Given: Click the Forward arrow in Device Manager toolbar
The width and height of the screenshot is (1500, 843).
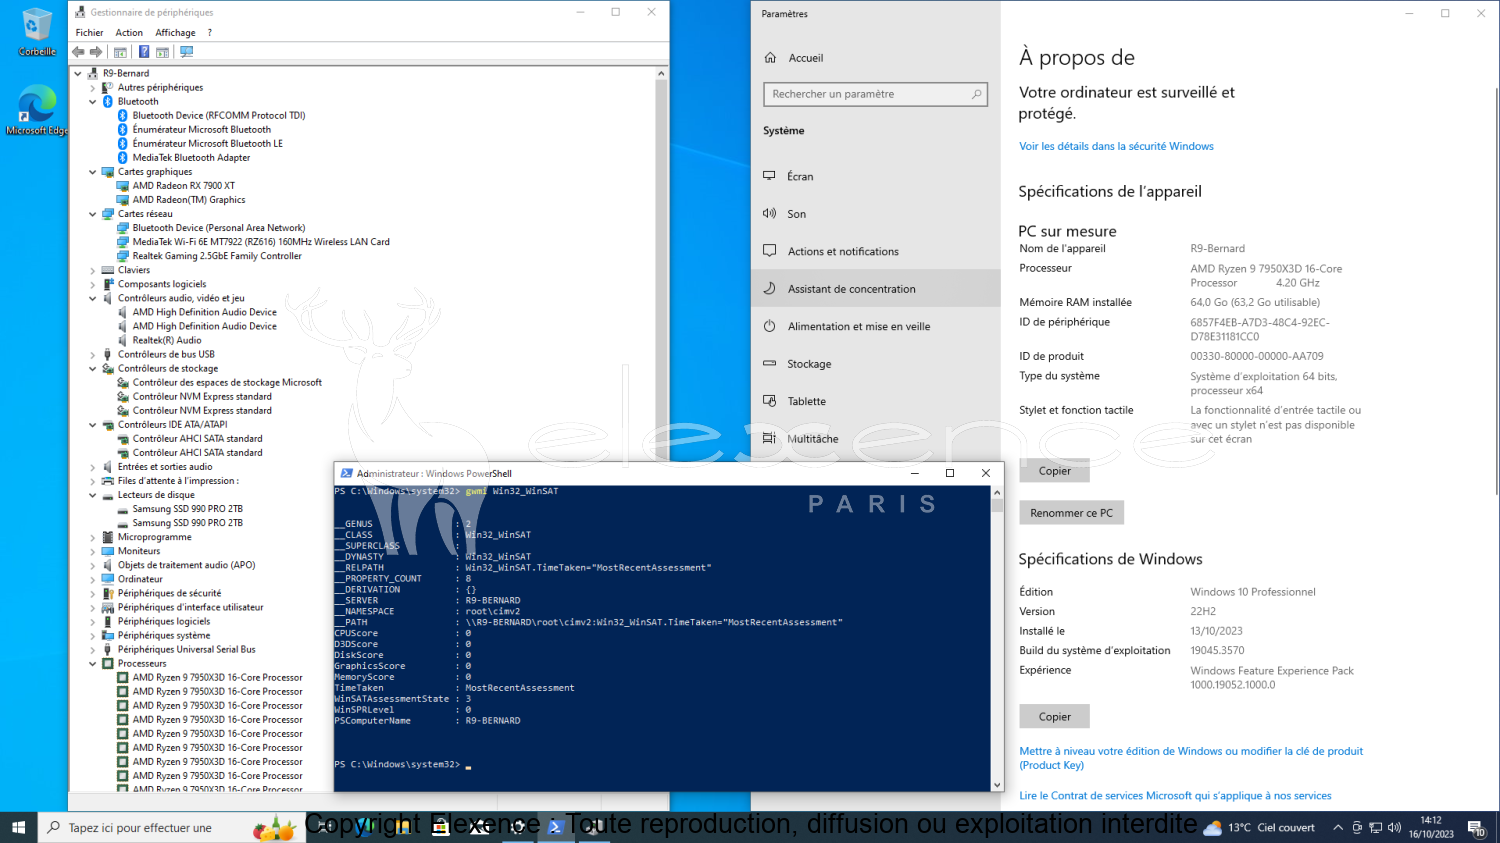Looking at the screenshot, I should coord(96,52).
